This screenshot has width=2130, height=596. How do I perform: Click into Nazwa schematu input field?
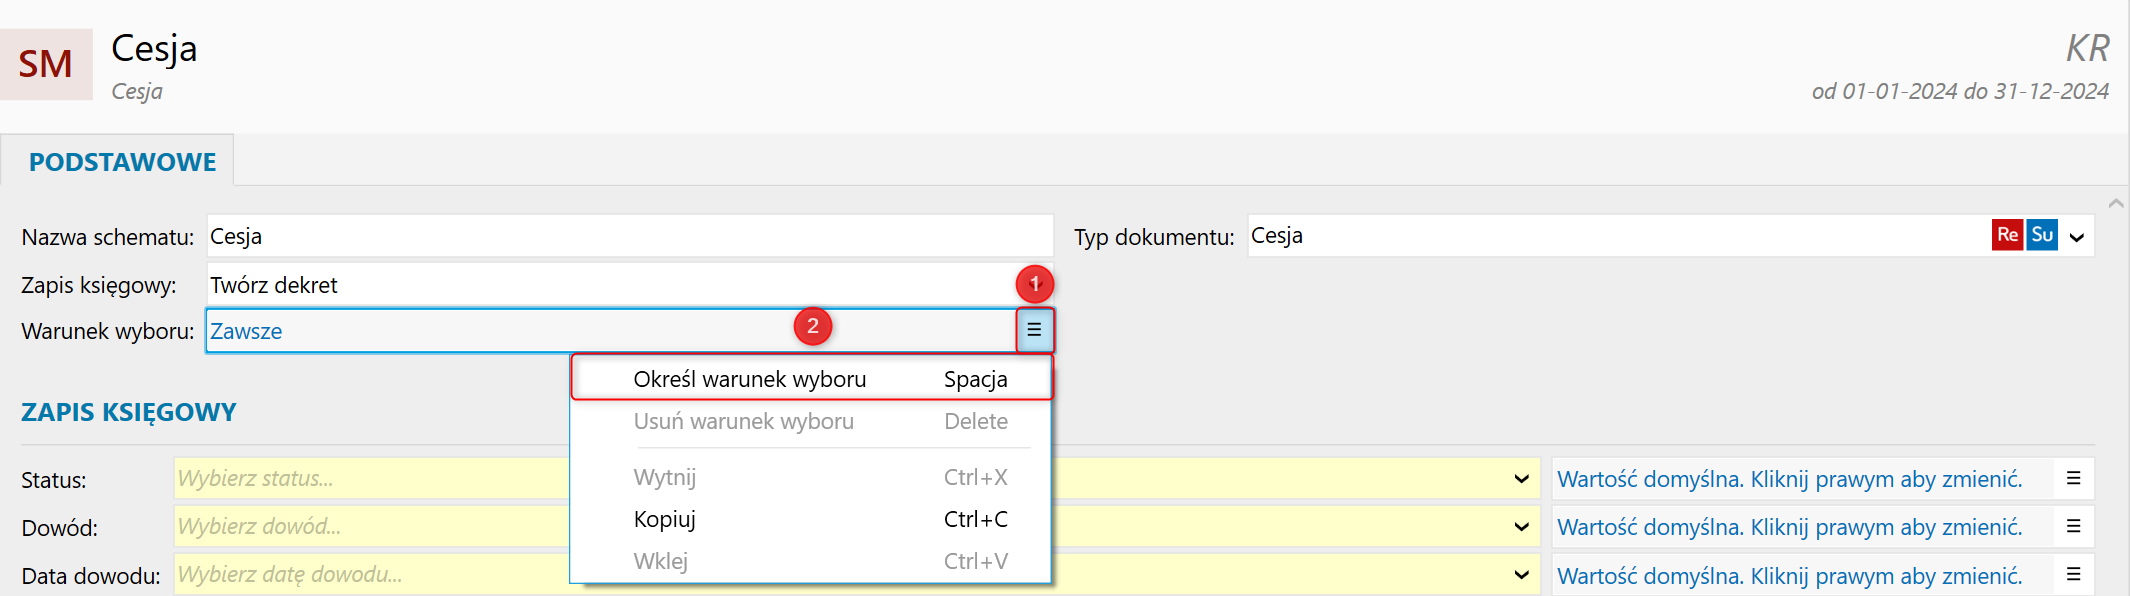click(x=630, y=236)
